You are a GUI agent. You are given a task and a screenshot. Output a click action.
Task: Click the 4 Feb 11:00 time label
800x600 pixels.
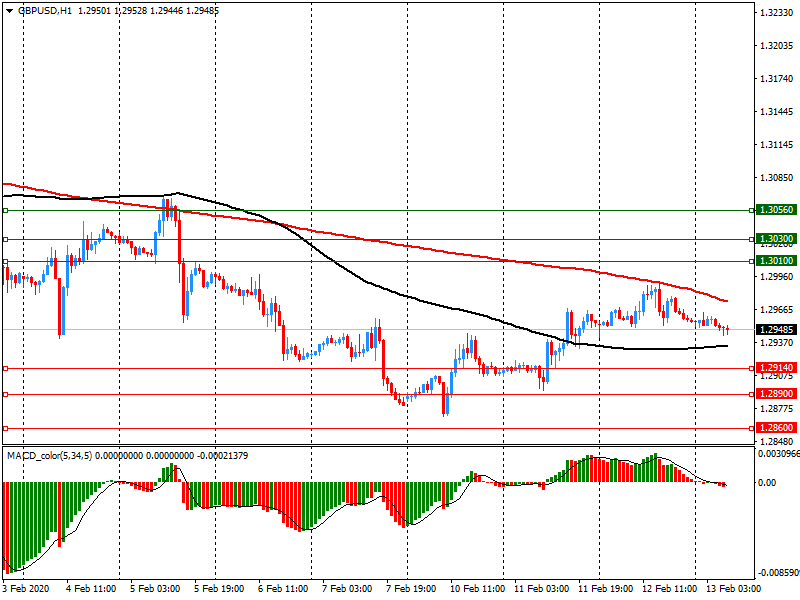(x=91, y=589)
